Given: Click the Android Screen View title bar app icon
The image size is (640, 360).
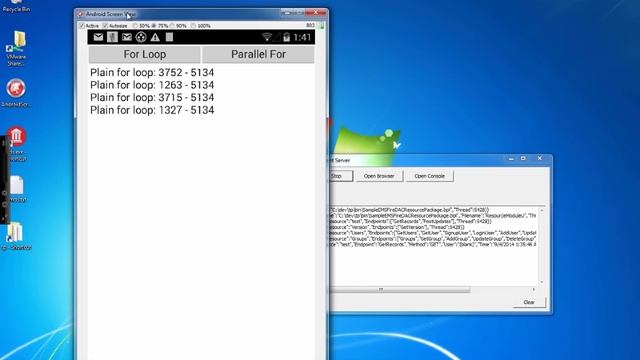Looking at the screenshot, I should coord(80,14).
